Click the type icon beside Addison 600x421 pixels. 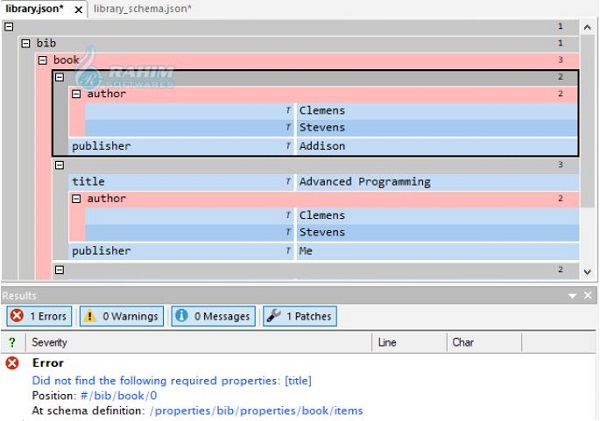coord(289,146)
